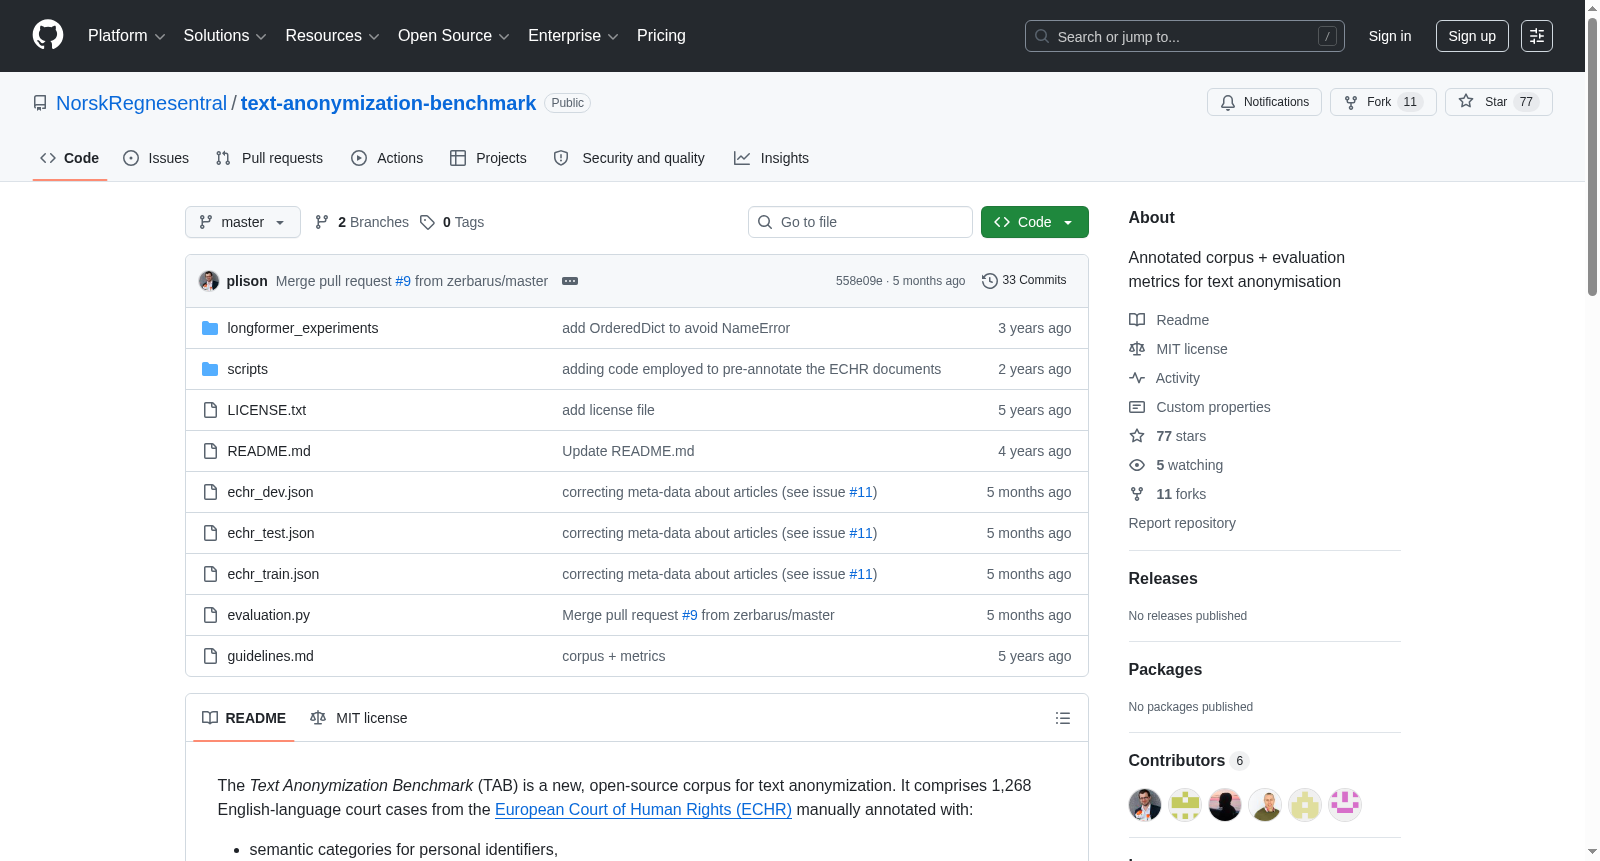Switch to the Issues tab
The image size is (1600, 861).
point(156,158)
